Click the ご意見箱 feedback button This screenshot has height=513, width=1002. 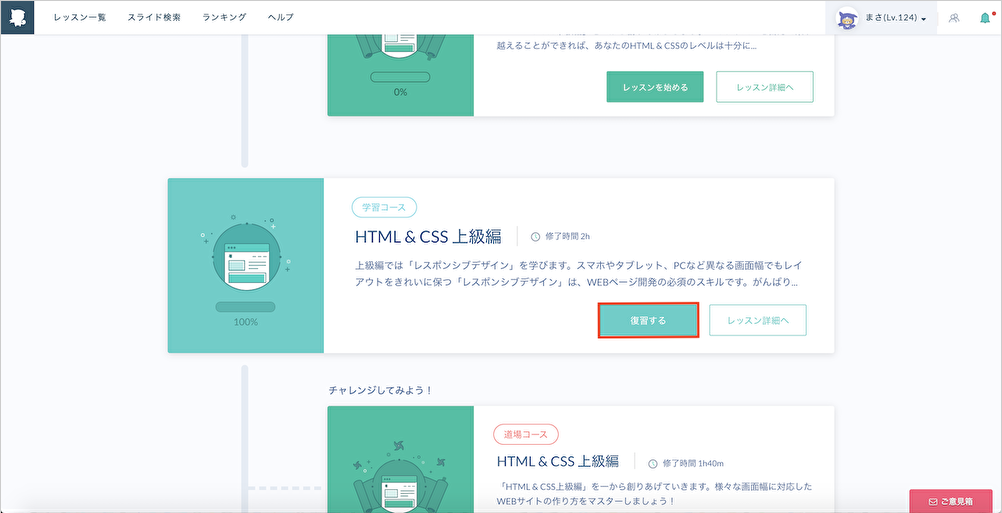950,500
